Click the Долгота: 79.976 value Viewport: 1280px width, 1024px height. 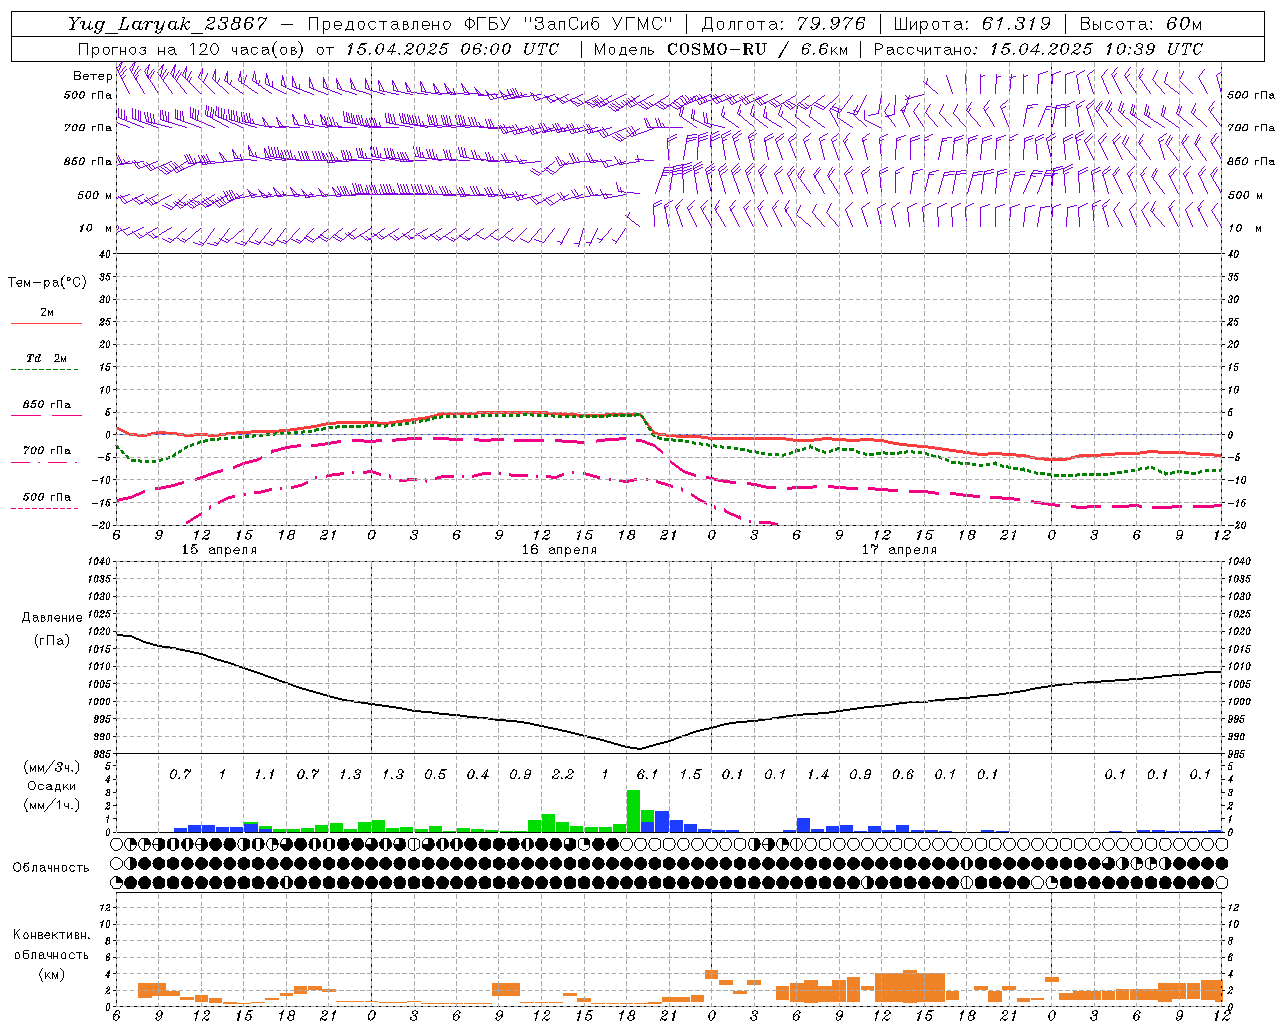click(783, 24)
